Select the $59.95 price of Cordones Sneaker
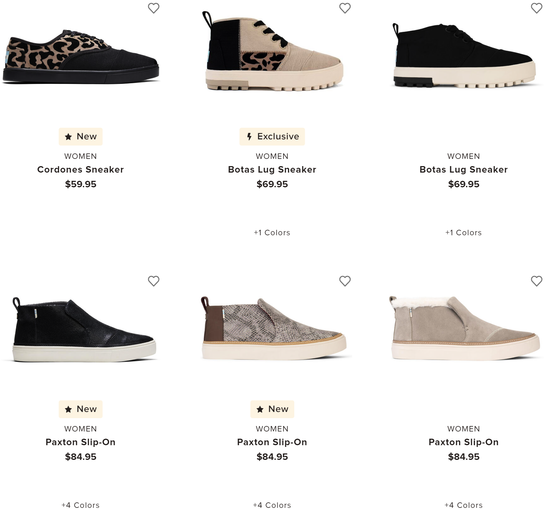The width and height of the screenshot is (550, 513). (x=80, y=184)
